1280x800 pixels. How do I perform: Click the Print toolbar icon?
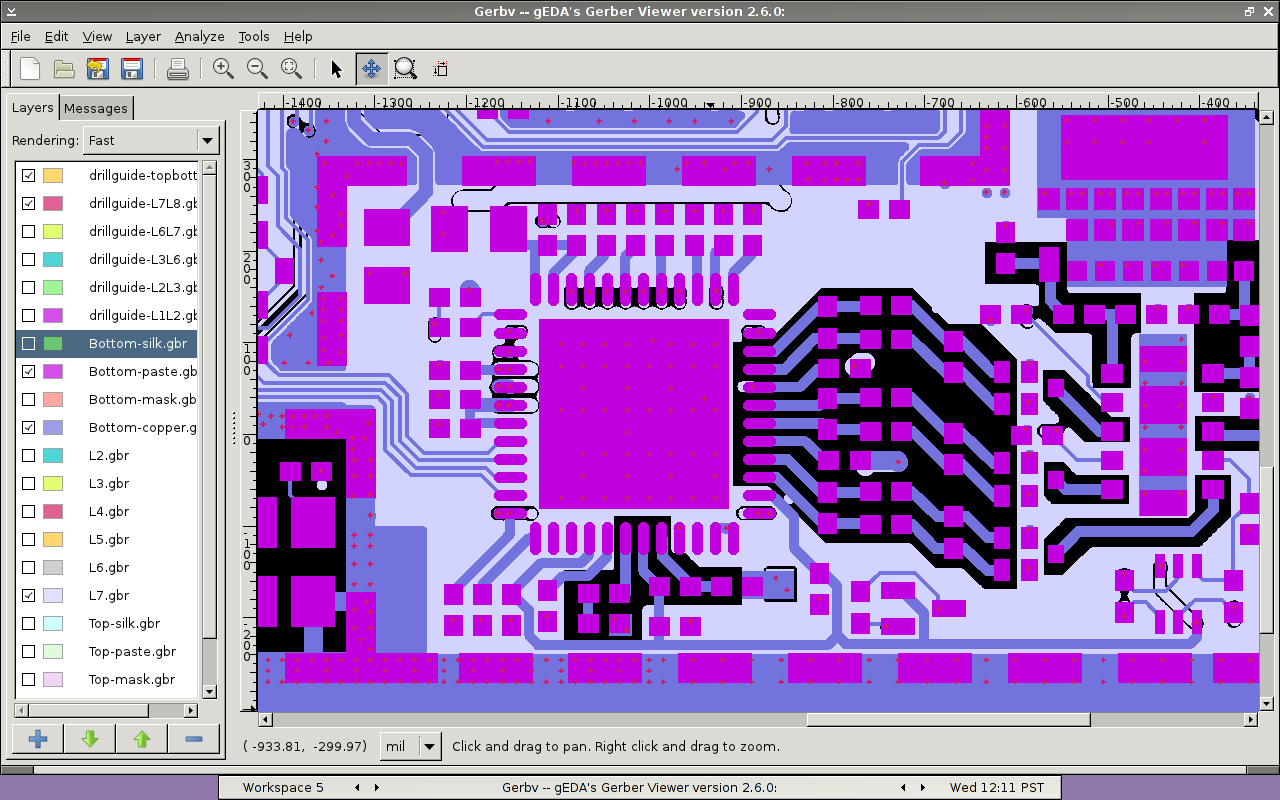(178, 69)
